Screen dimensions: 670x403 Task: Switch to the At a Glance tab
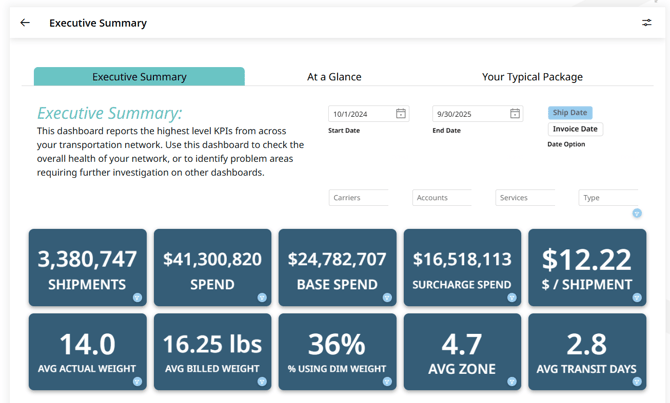[334, 77]
